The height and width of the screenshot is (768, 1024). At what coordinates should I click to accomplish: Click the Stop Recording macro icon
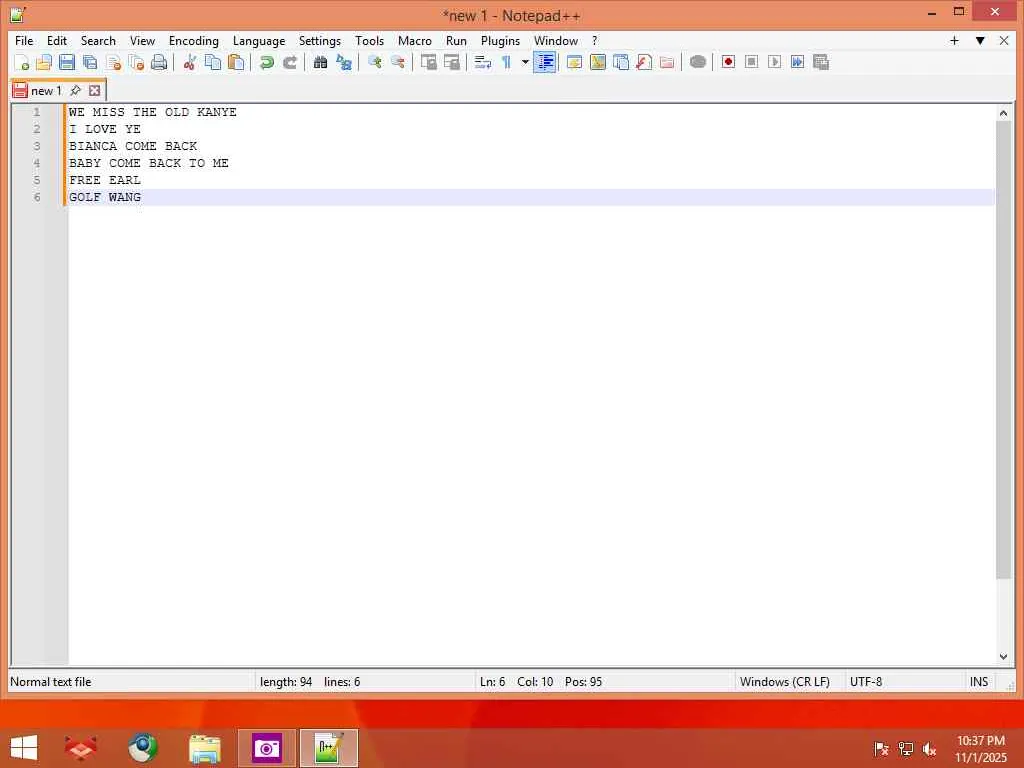pyautogui.click(x=751, y=62)
